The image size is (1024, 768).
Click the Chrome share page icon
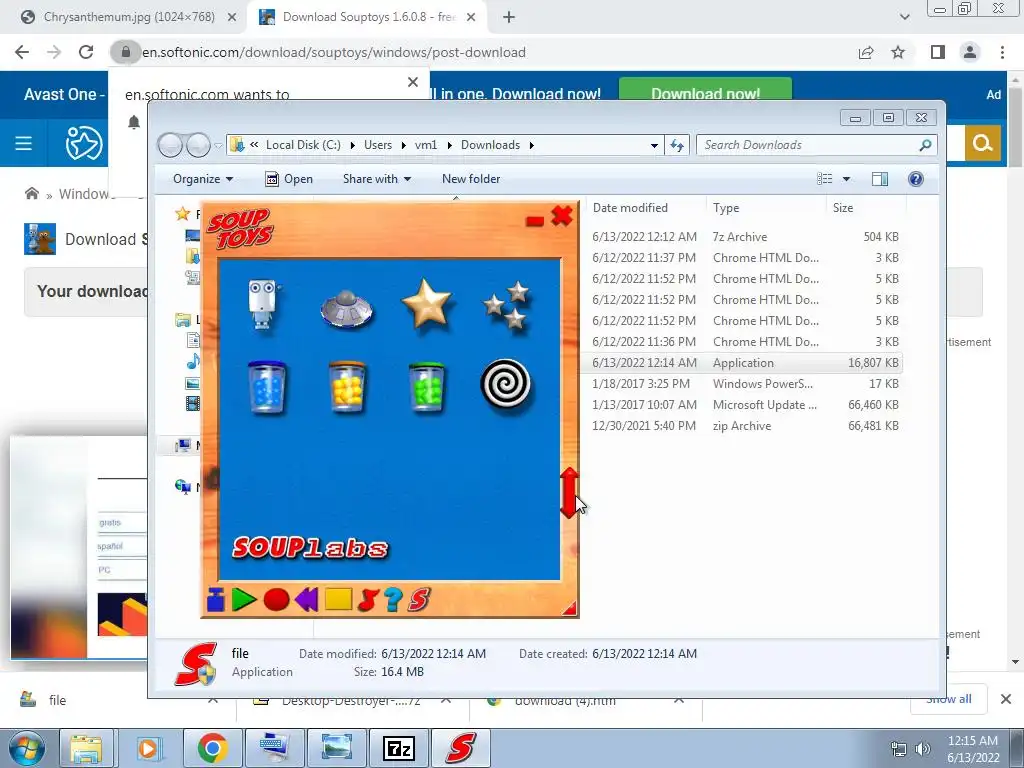pos(866,52)
